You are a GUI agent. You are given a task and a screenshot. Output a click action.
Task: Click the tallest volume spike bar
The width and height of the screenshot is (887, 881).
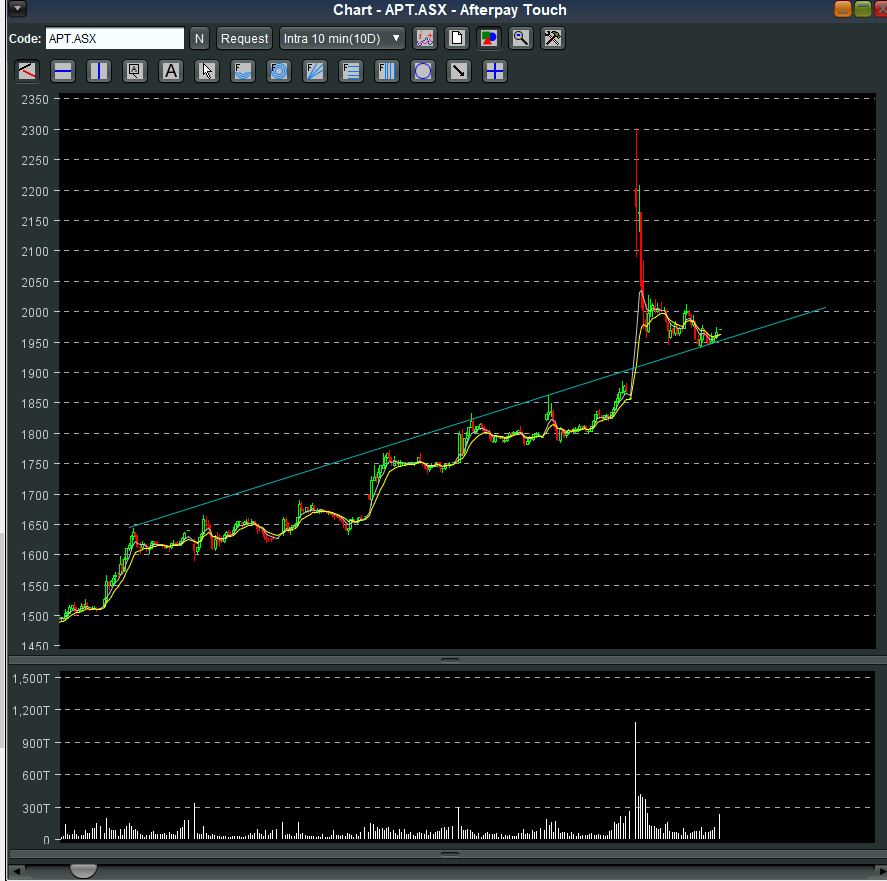635,780
